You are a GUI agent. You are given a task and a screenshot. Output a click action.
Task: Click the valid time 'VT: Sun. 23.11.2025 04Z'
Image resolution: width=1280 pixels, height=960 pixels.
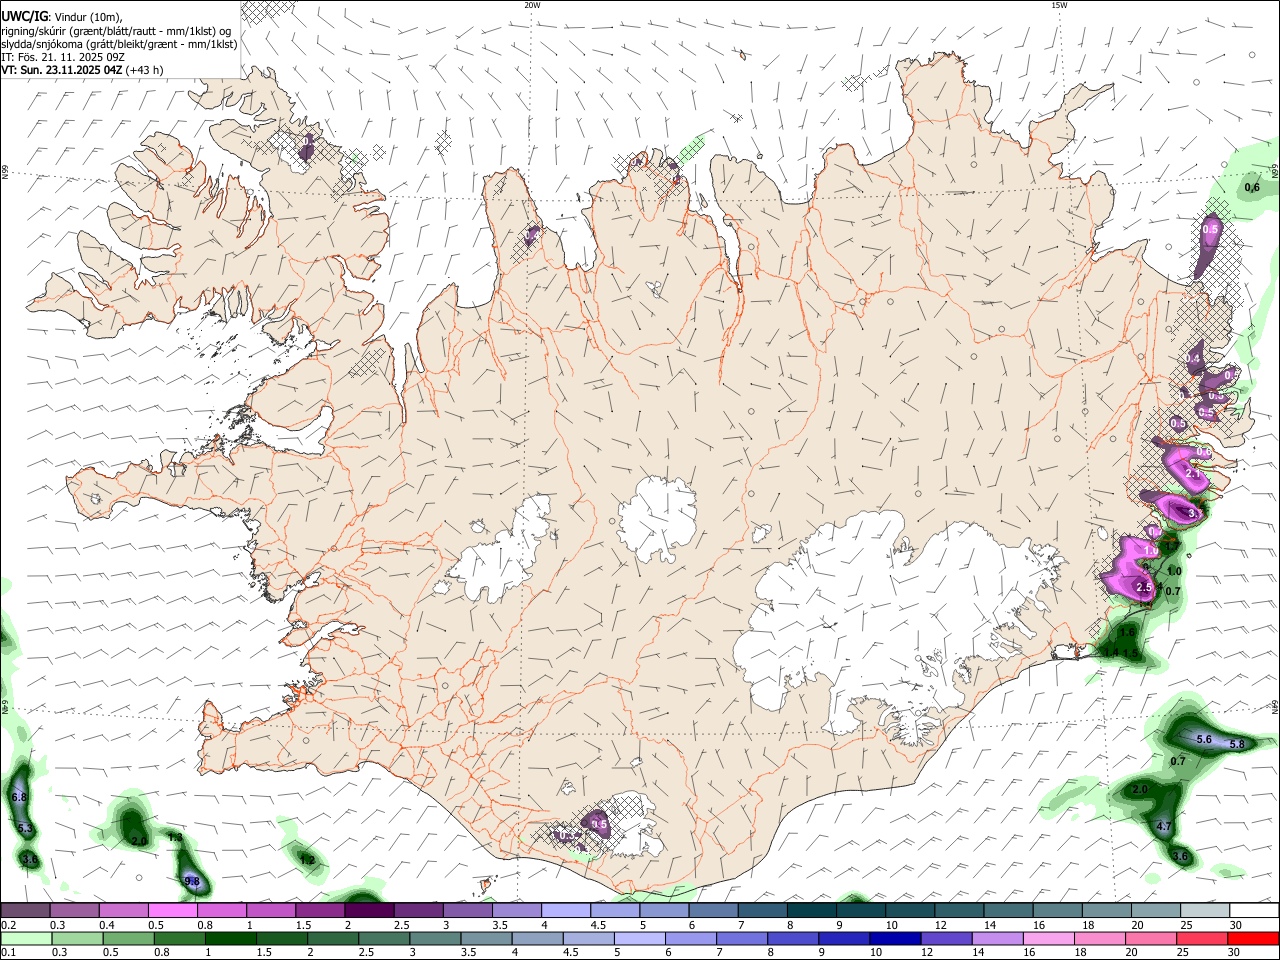[x=62, y=70]
